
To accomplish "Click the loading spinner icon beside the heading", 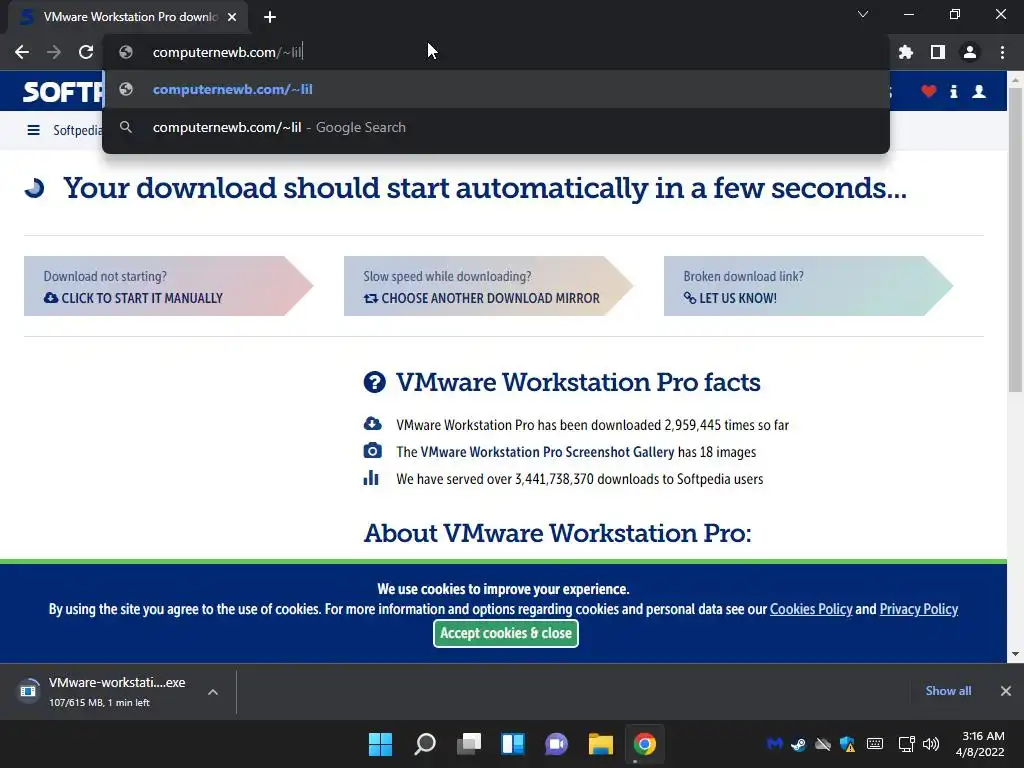I will [35, 188].
